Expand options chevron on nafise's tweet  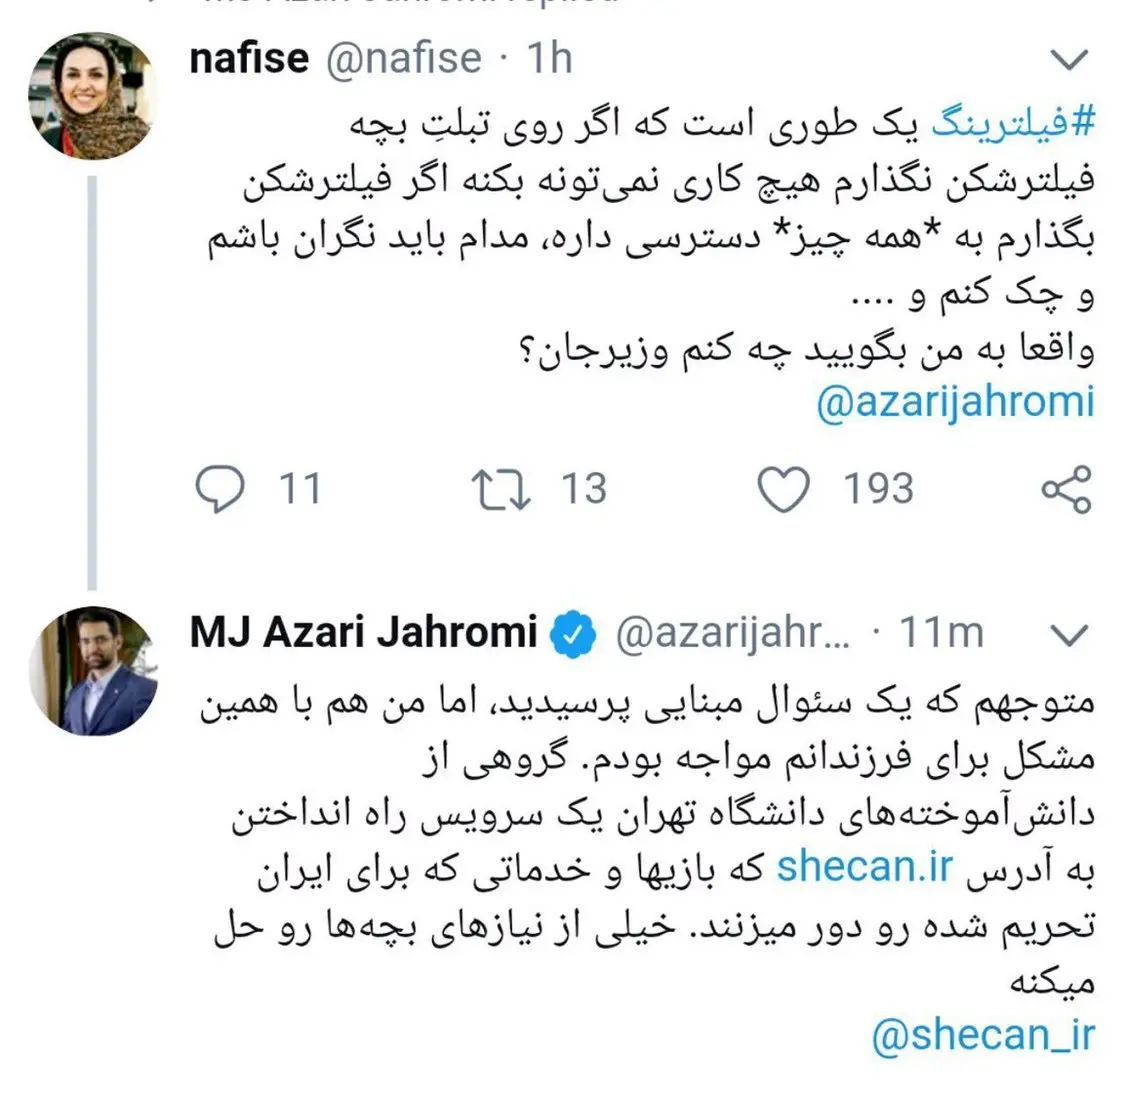coord(1070,60)
